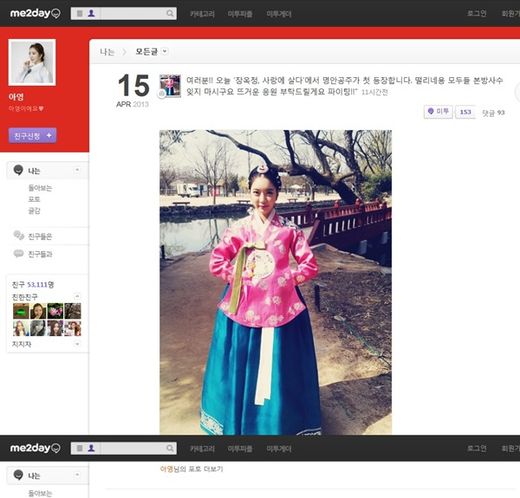
Task: Open the hanbok photo in the post
Action: click(276, 282)
